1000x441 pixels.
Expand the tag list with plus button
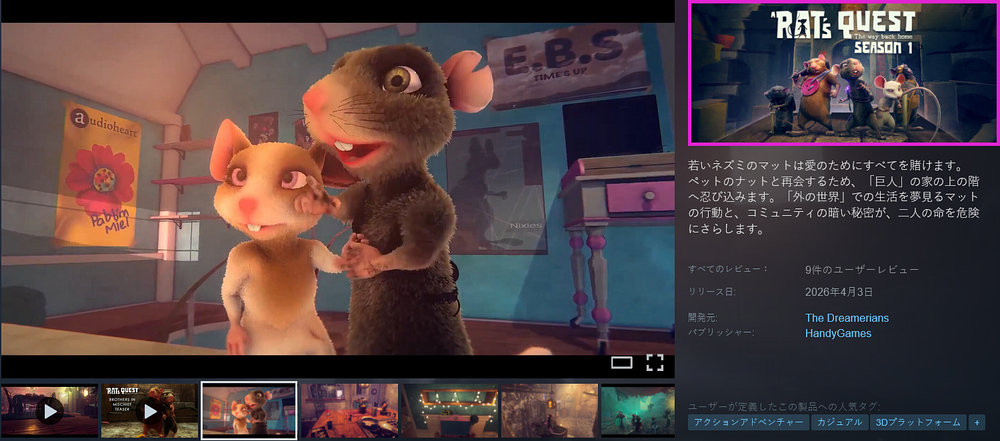click(x=977, y=423)
